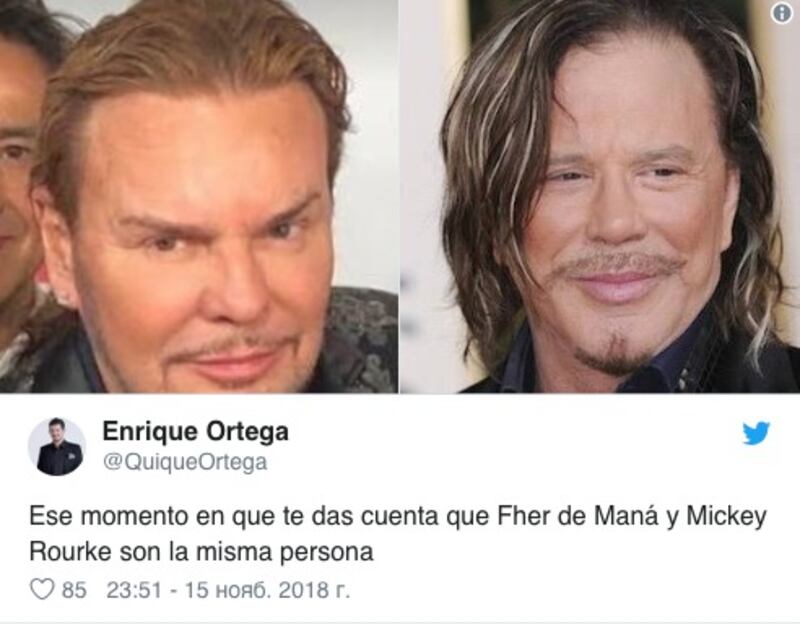
Task: Like the tweet with the heart icon
Action: pos(42,590)
